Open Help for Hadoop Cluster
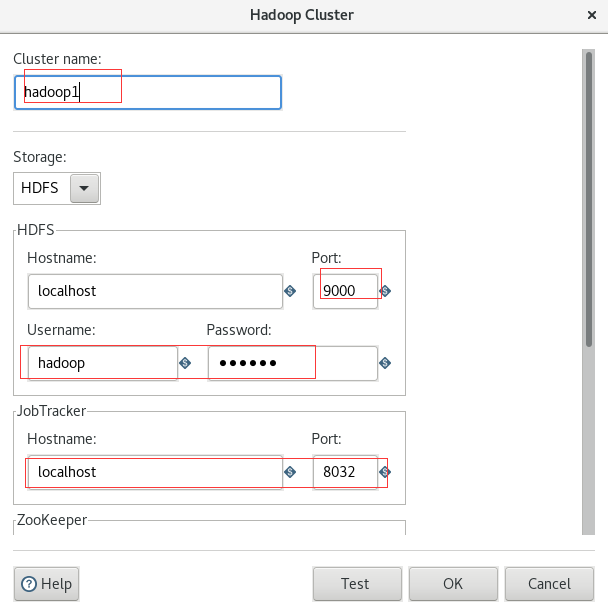 (46, 584)
